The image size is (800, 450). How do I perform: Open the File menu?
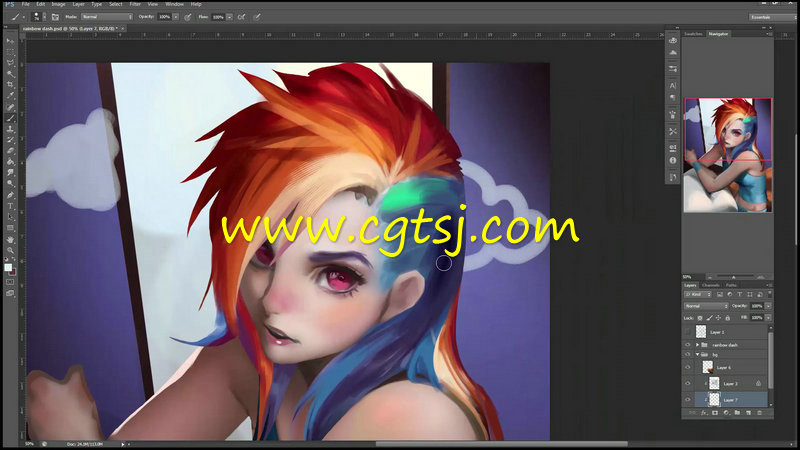point(26,4)
